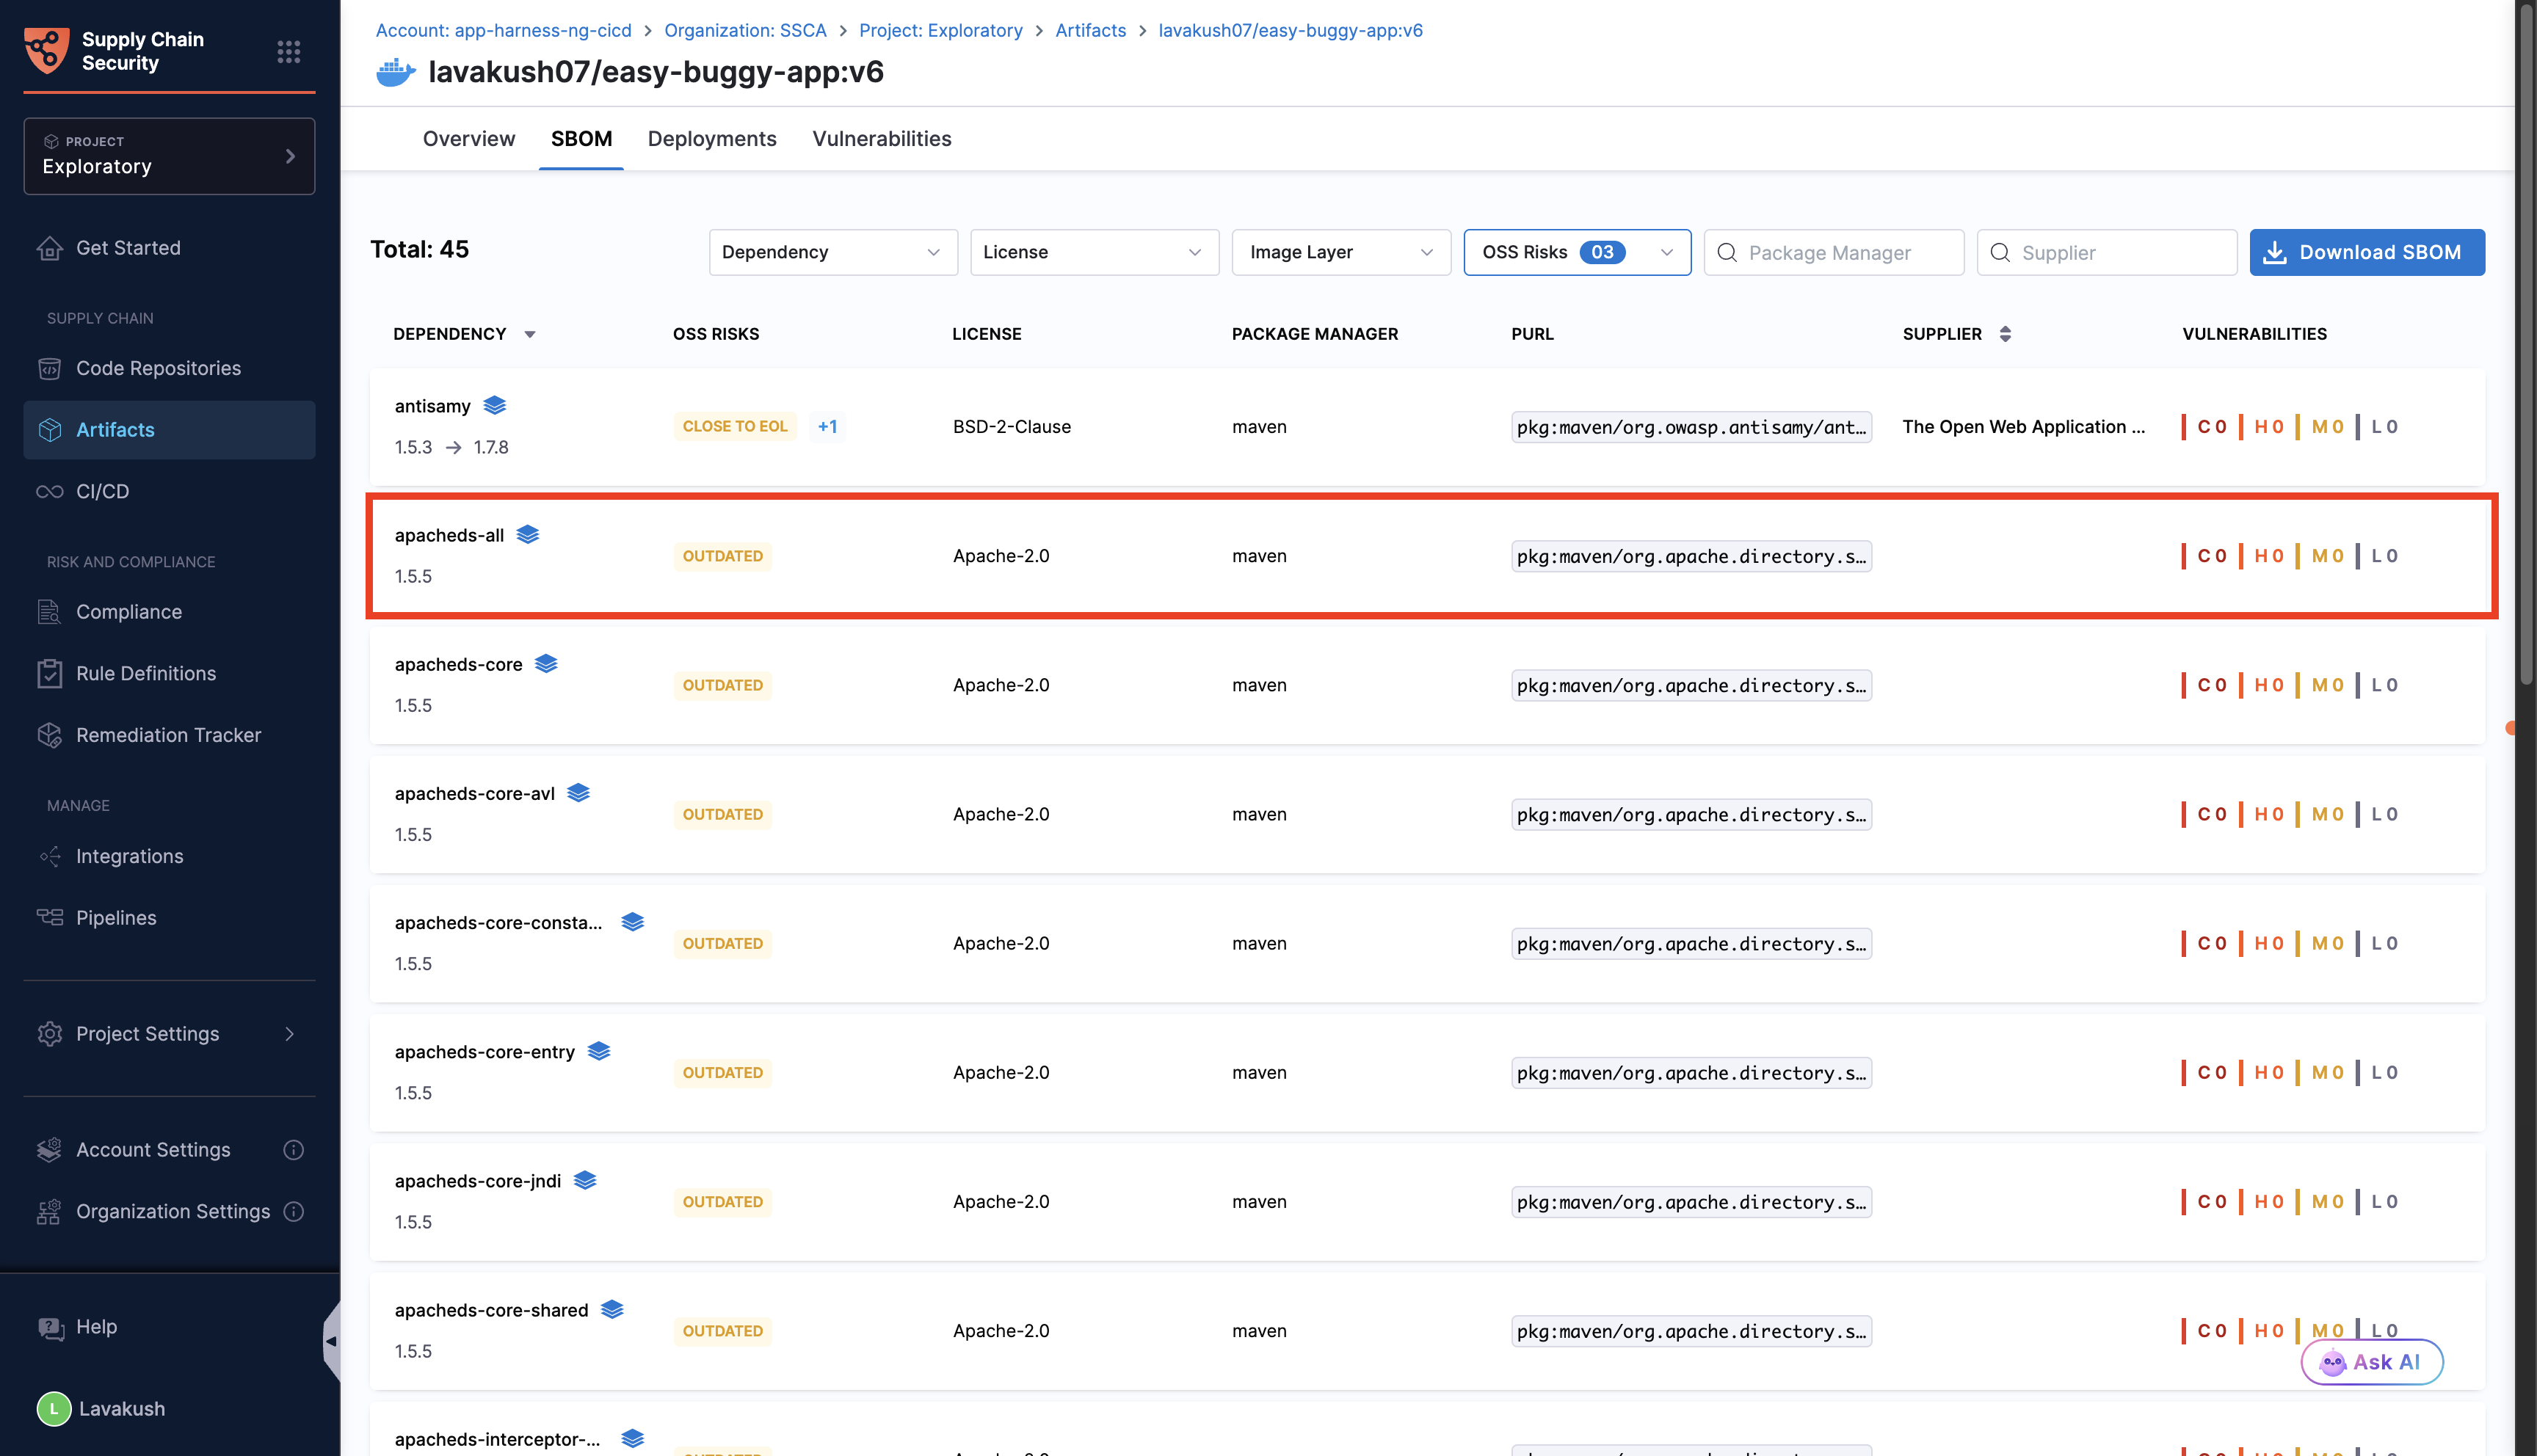Image resolution: width=2537 pixels, height=1456 pixels.
Task: Click the info icon next to Account Settings
Action: coord(293,1150)
